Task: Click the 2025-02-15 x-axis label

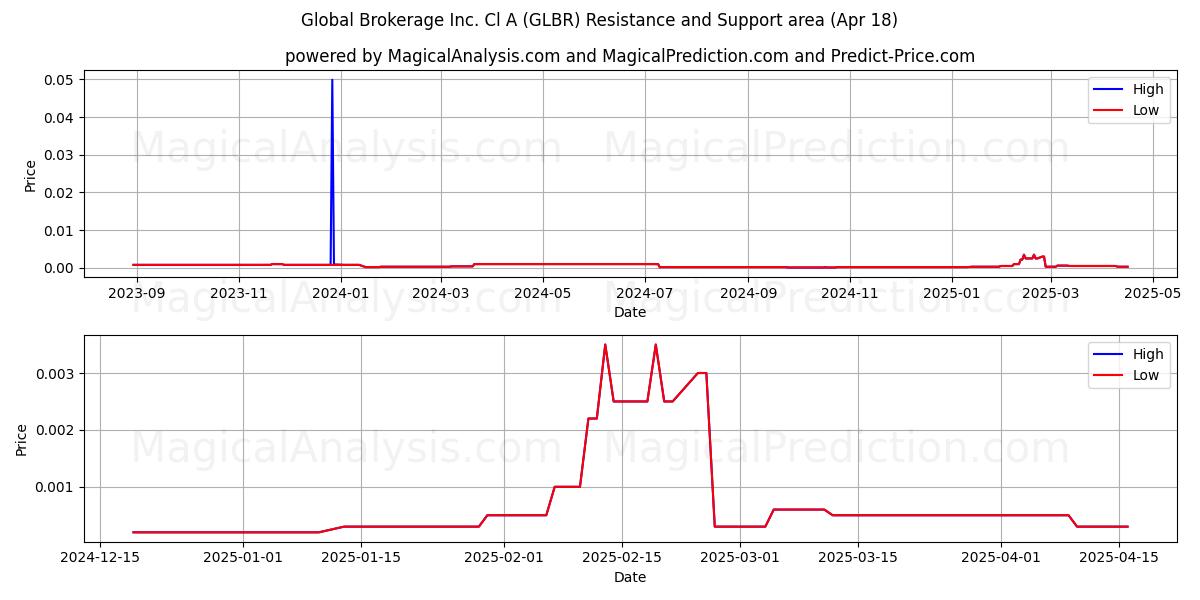Action: [x=622, y=558]
